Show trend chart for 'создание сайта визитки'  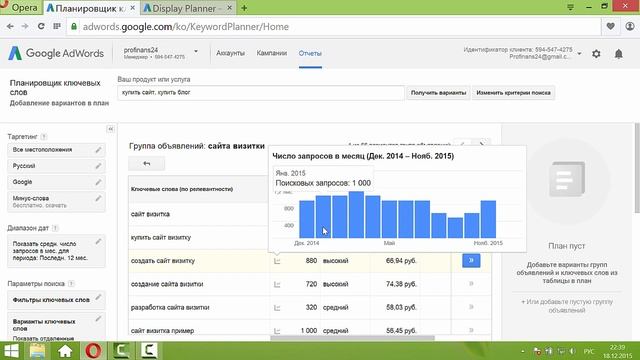pyautogui.click(x=277, y=284)
